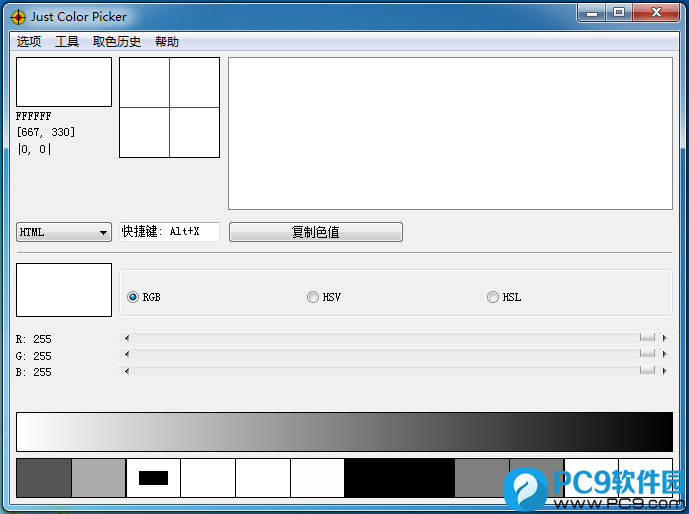Image resolution: width=689 pixels, height=514 pixels.
Task: Open the 取色历史 menu
Action: (x=117, y=42)
